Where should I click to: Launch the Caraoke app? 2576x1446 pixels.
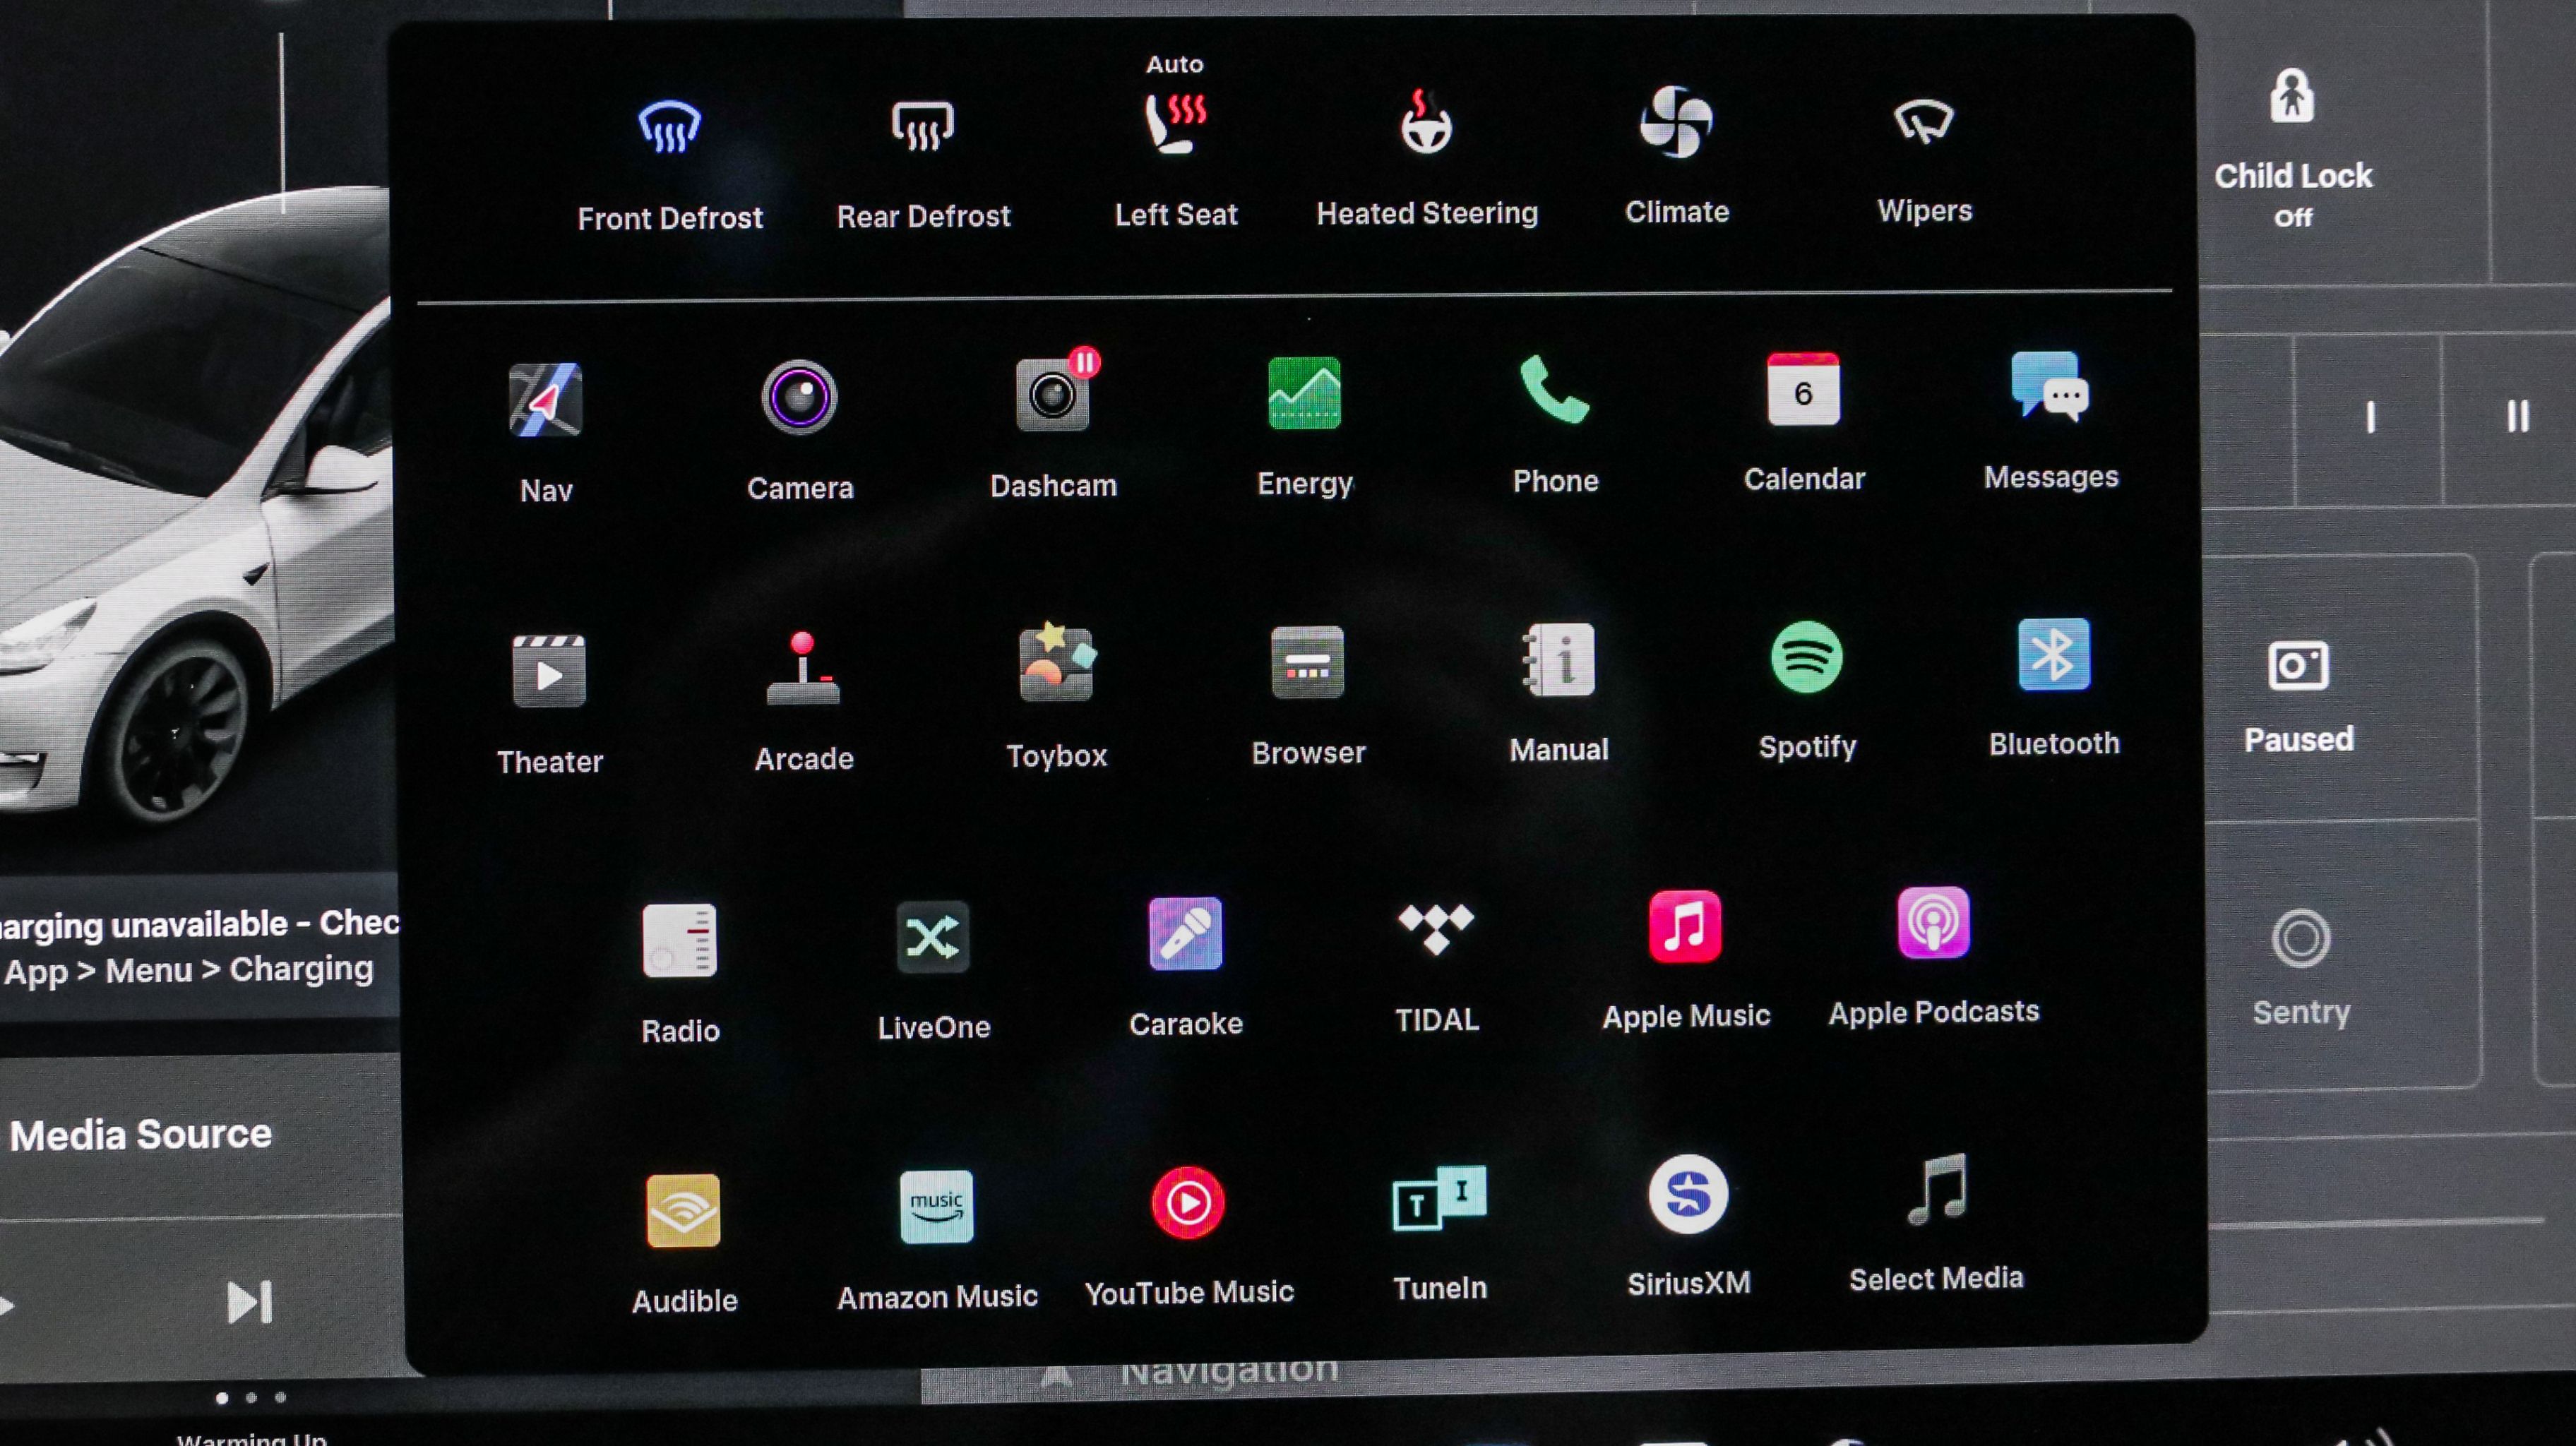(1185, 934)
